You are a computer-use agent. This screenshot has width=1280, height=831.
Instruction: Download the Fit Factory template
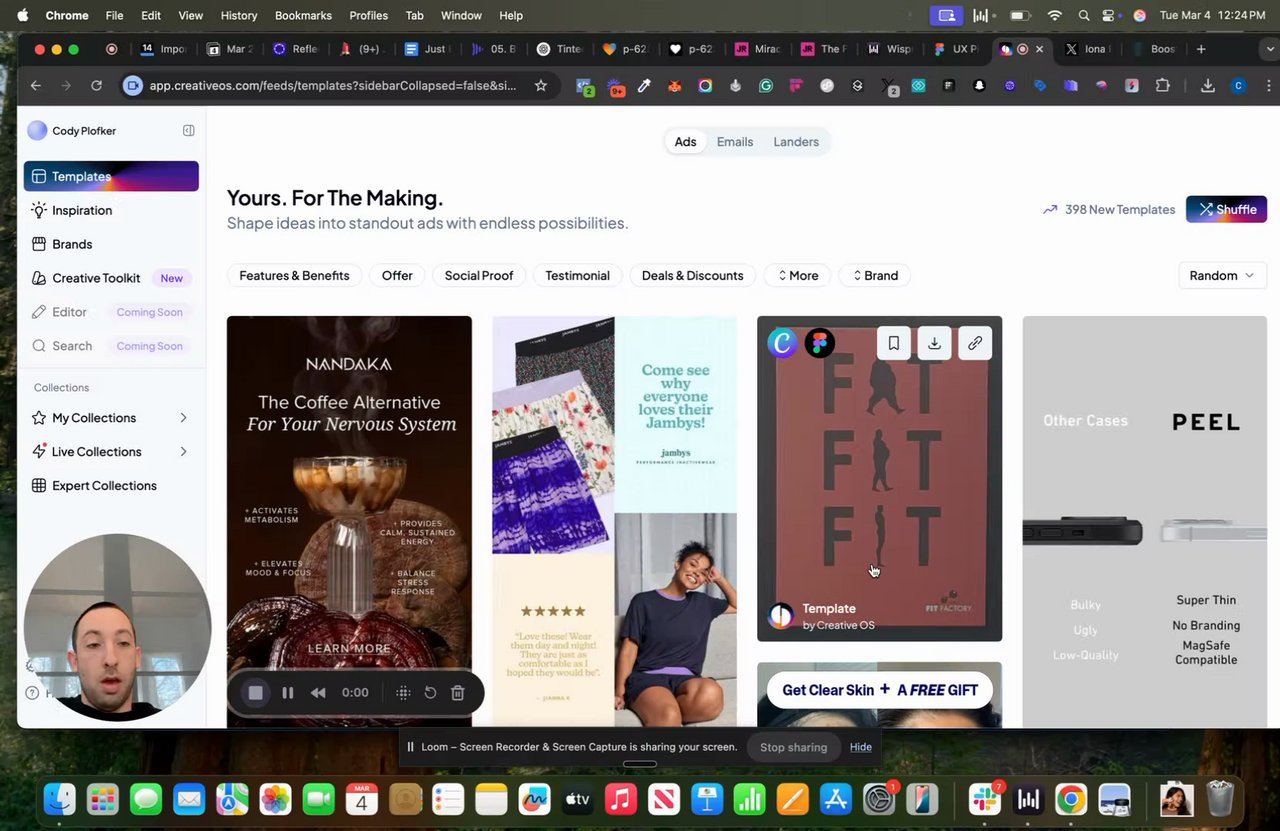click(x=934, y=343)
